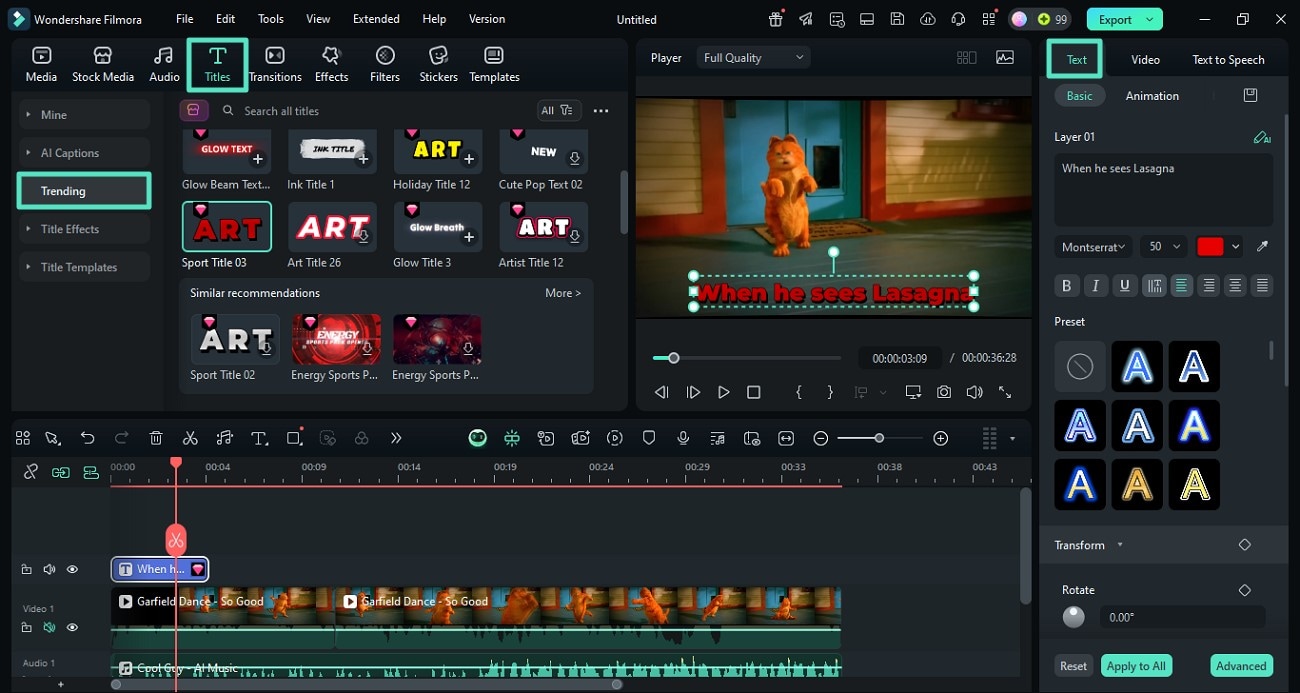Open support via the headset icon
1300x693 pixels.
959,19
